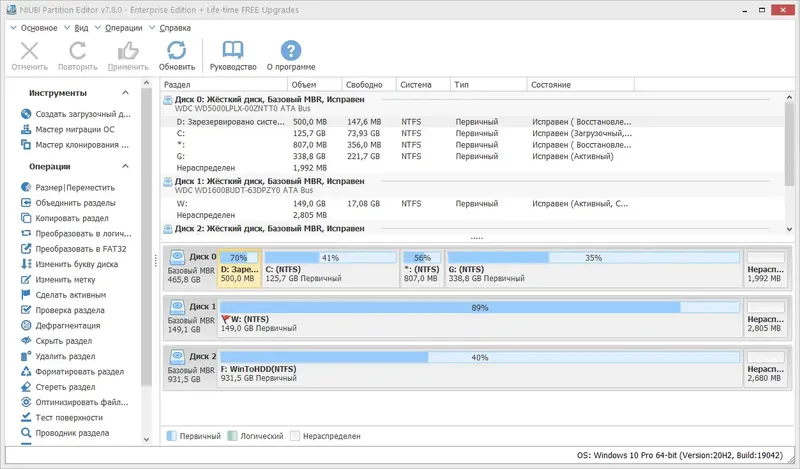
Task: Choose Форматировать раздел operation
Action: pyautogui.click(x=72, y=372)
